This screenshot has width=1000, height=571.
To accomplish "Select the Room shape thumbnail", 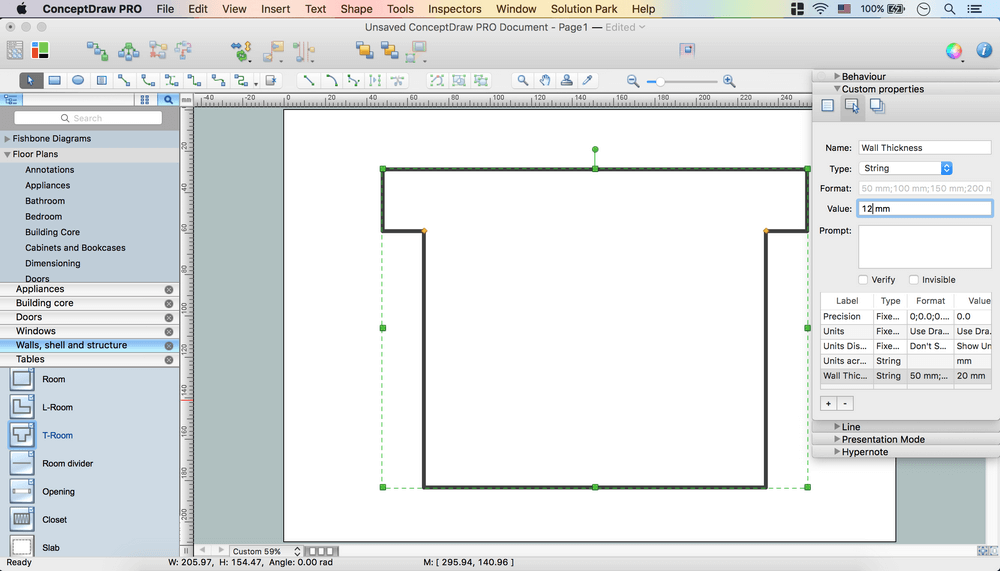I will click(x=22, y=379).
